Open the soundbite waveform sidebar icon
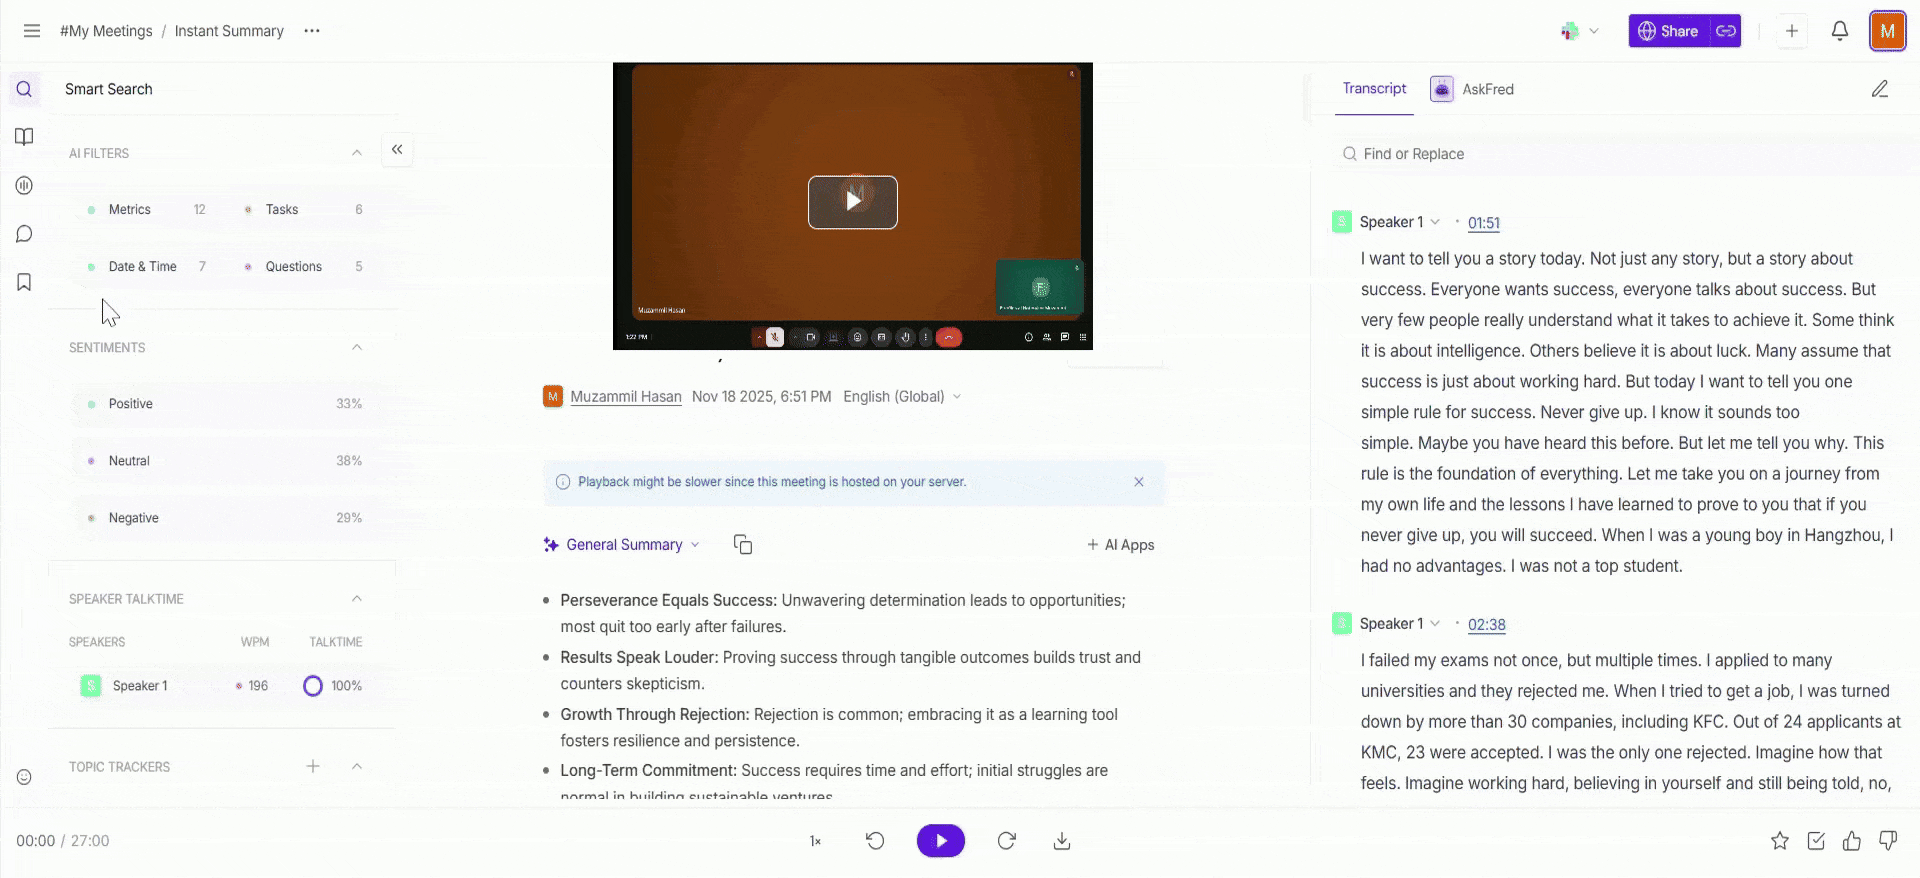1920x878 pixels. 25,186
